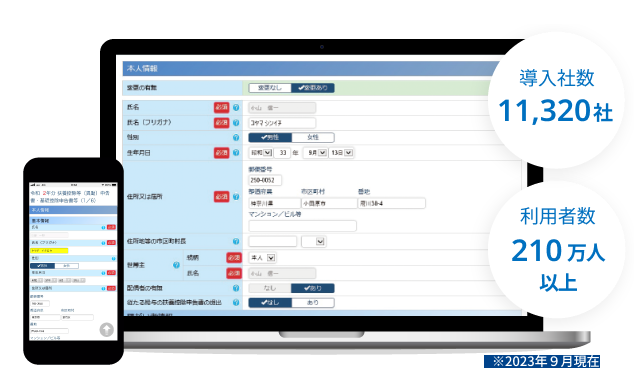Tap the first birth date dropdown on phone

37,280
